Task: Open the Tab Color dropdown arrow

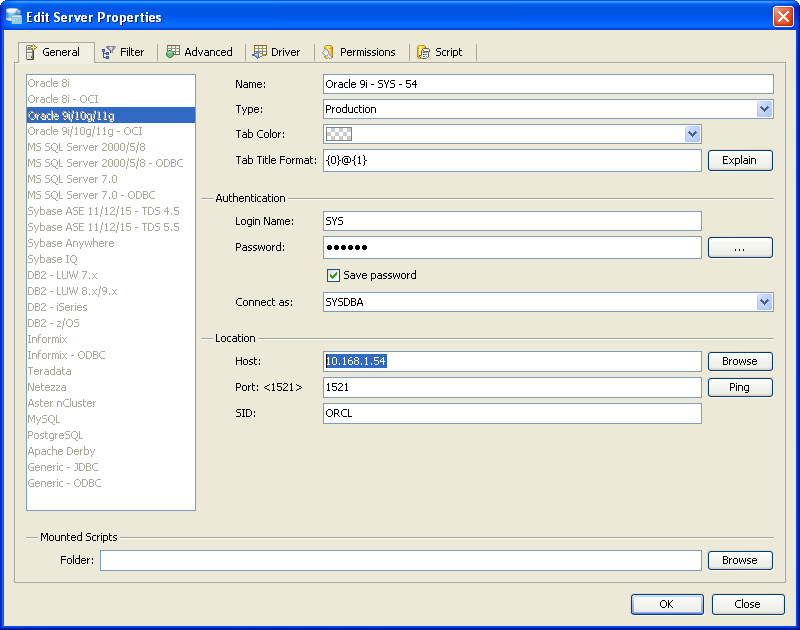Action: click(692, 134)
